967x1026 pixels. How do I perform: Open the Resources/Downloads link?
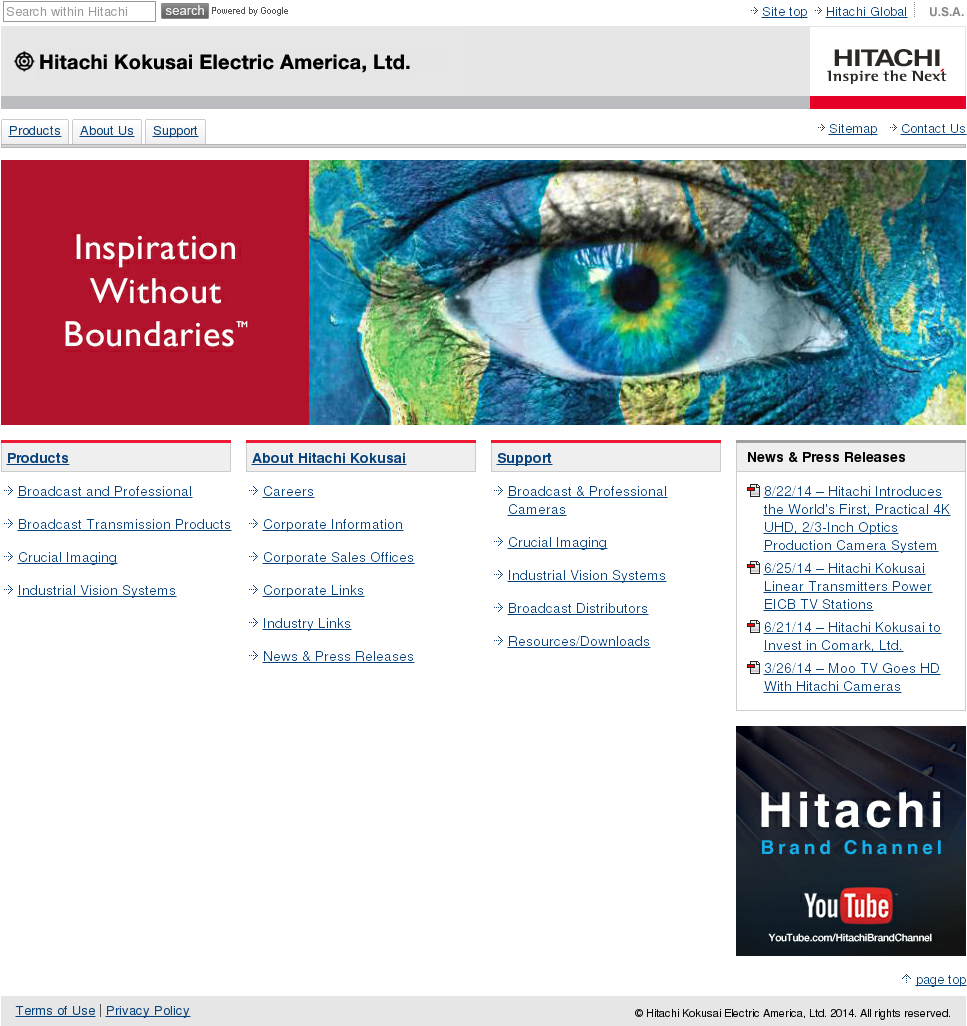click(x=579, y=641)
